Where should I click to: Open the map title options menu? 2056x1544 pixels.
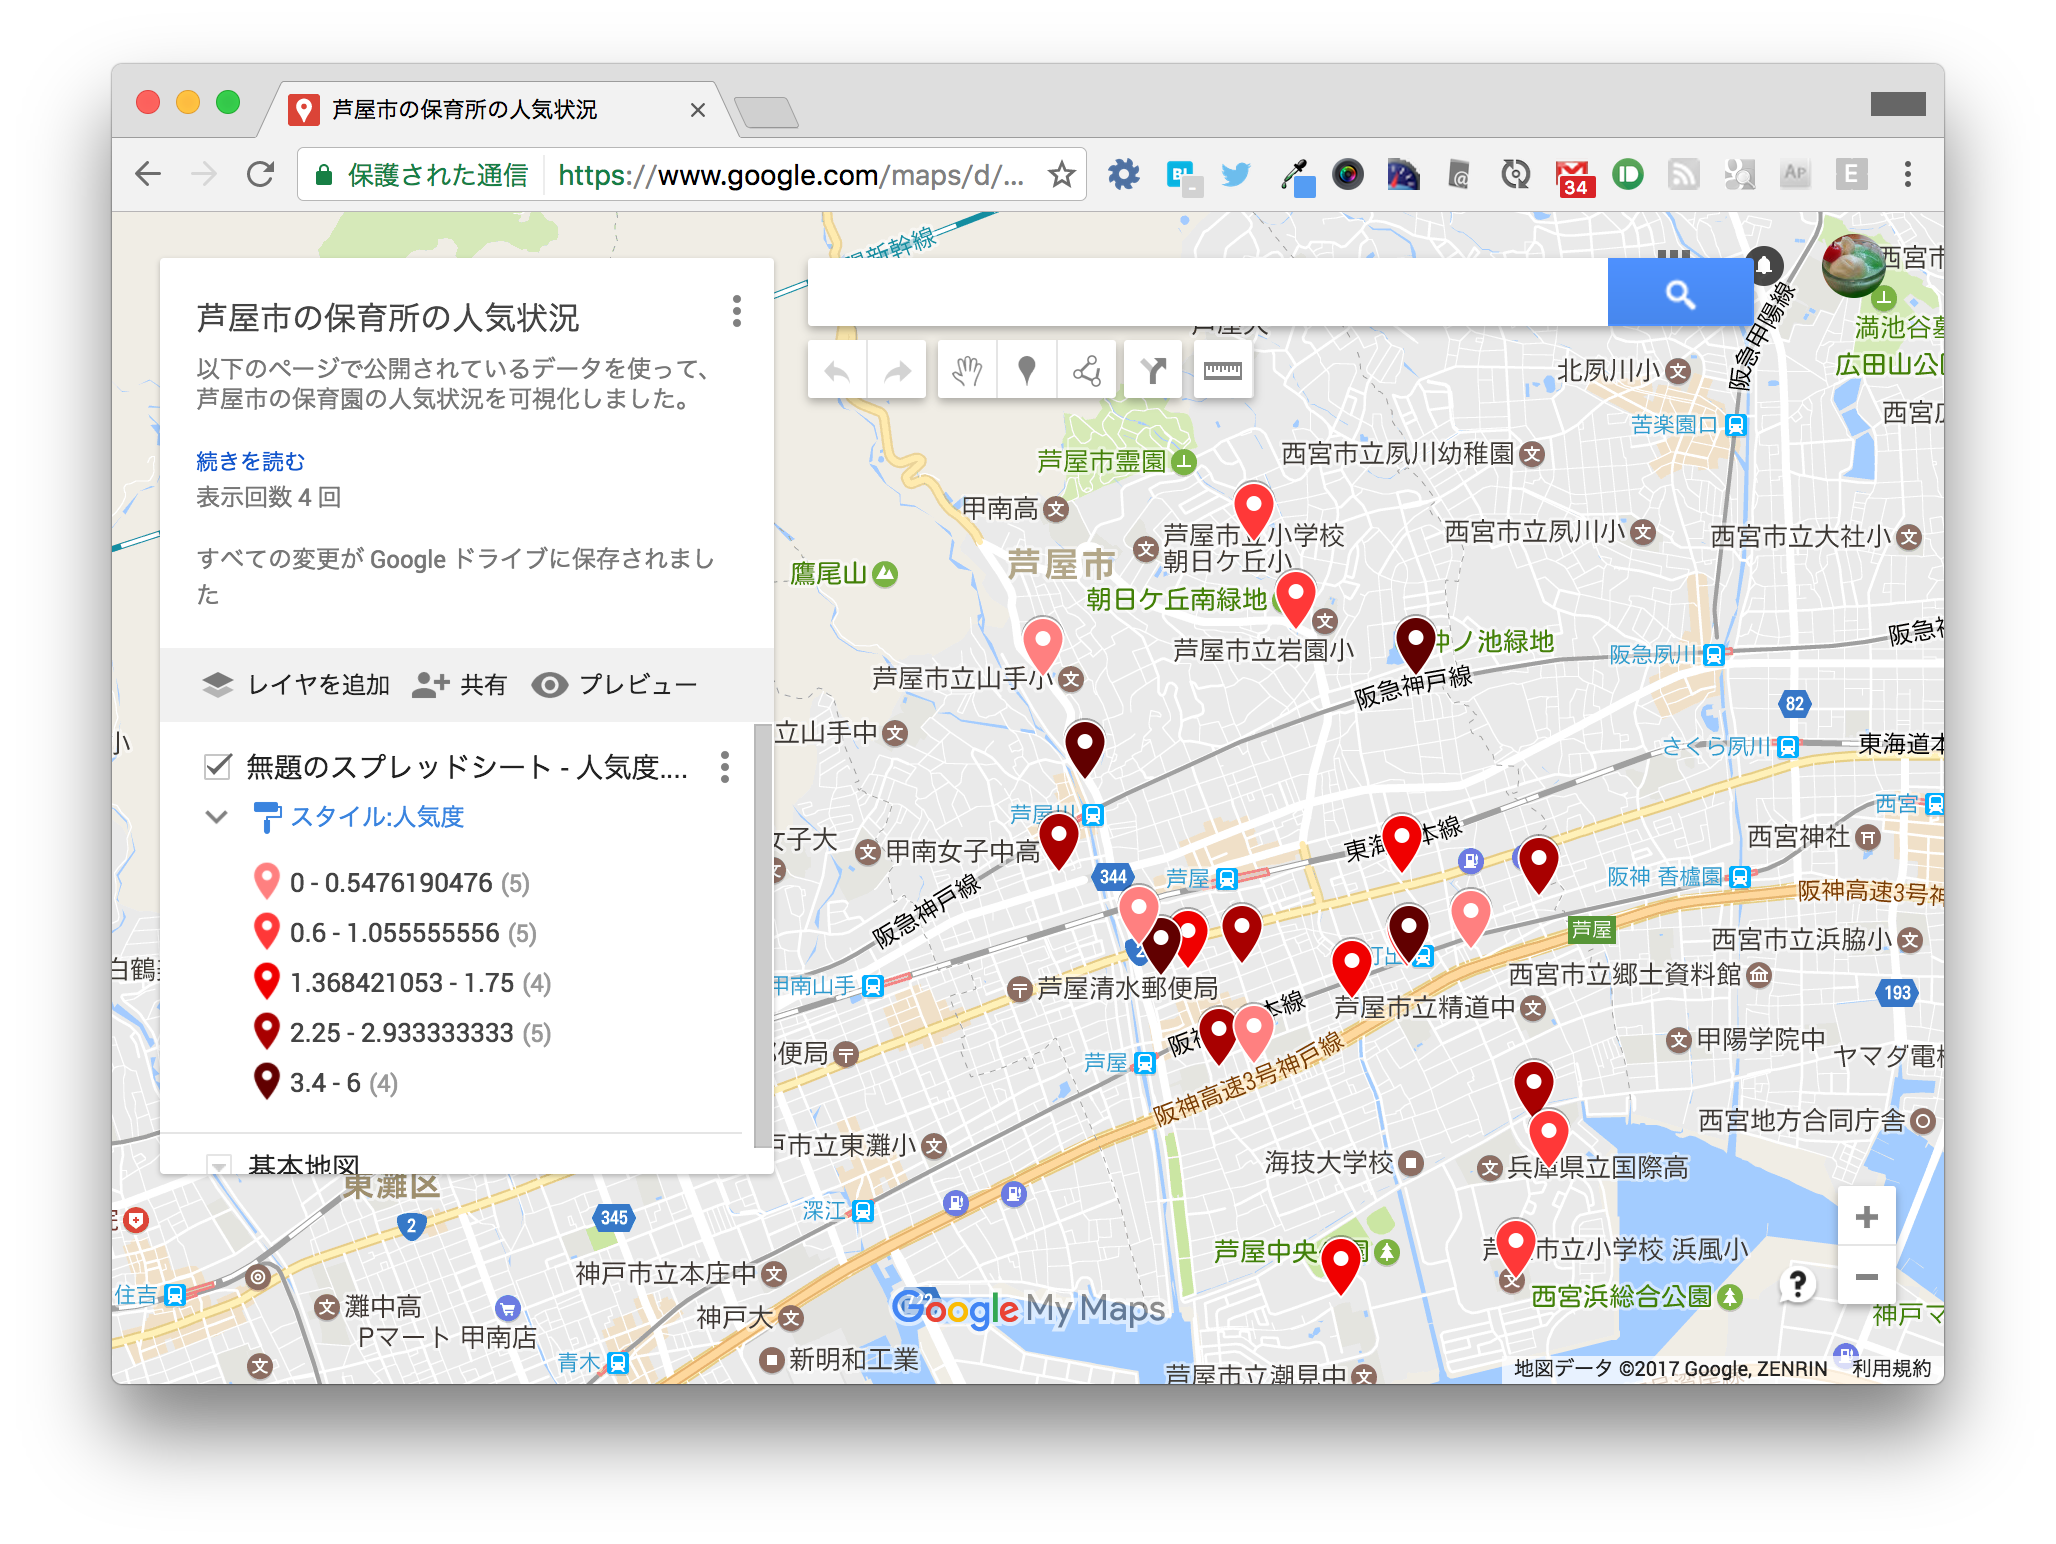[x=737, y=312]
